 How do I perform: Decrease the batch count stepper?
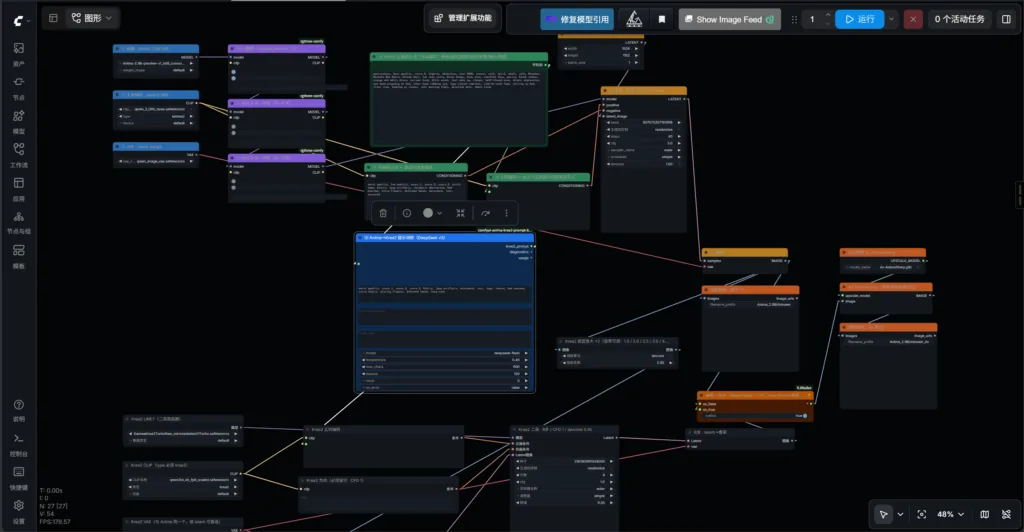tap(828, 23)
